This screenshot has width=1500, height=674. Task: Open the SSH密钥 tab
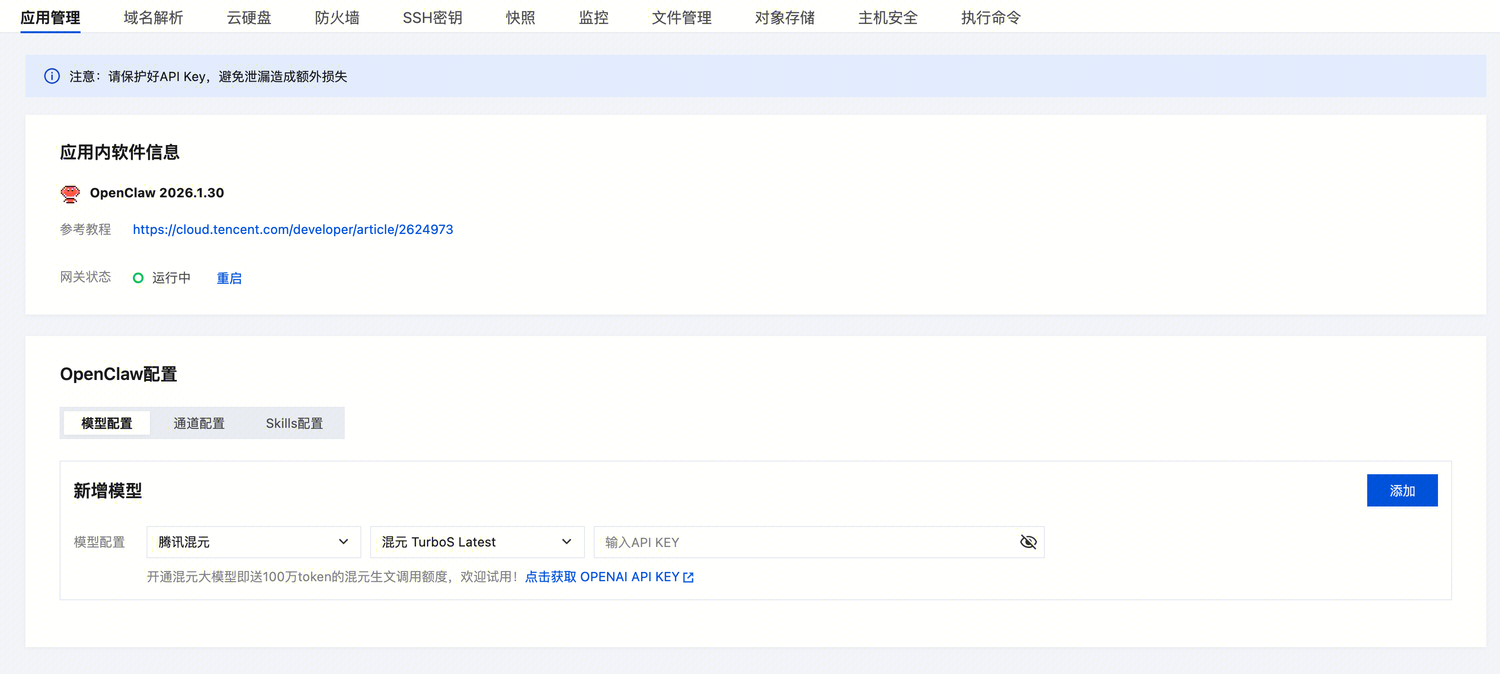pos(432,18)
